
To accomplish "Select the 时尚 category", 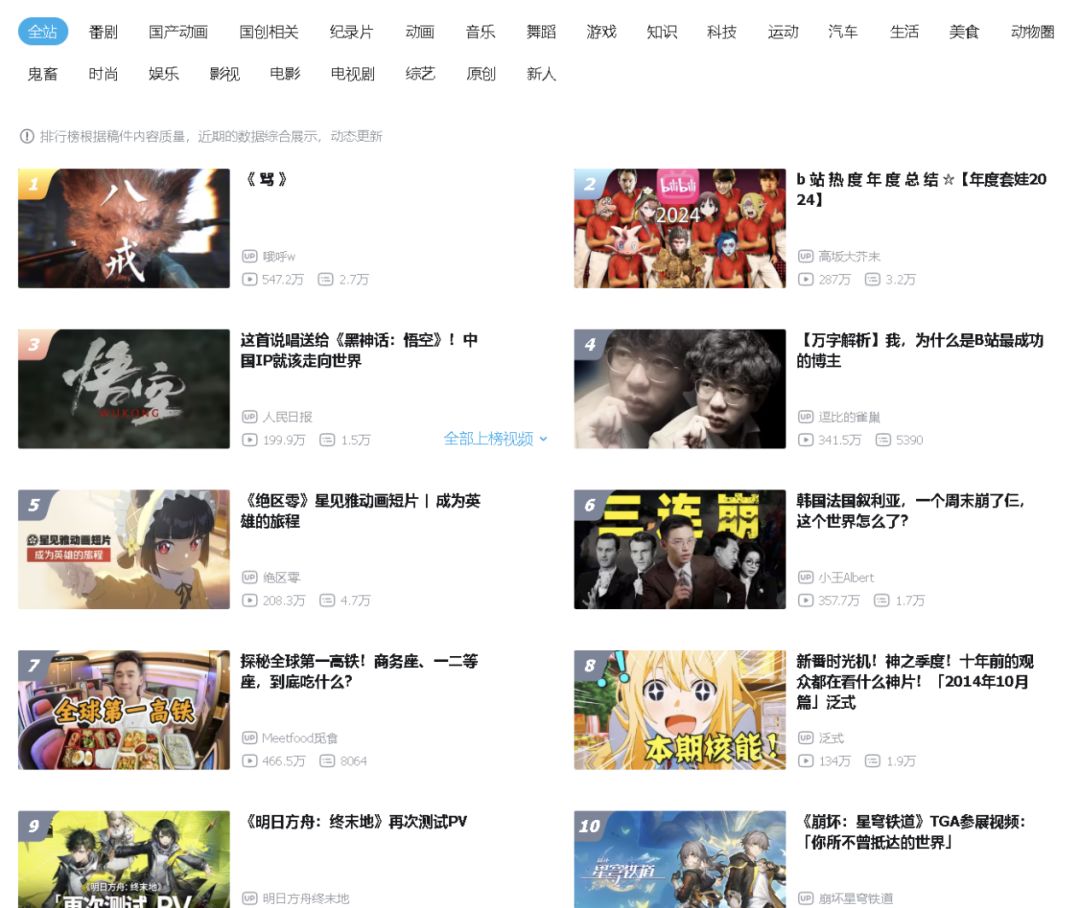I will (x=103, y=74).
